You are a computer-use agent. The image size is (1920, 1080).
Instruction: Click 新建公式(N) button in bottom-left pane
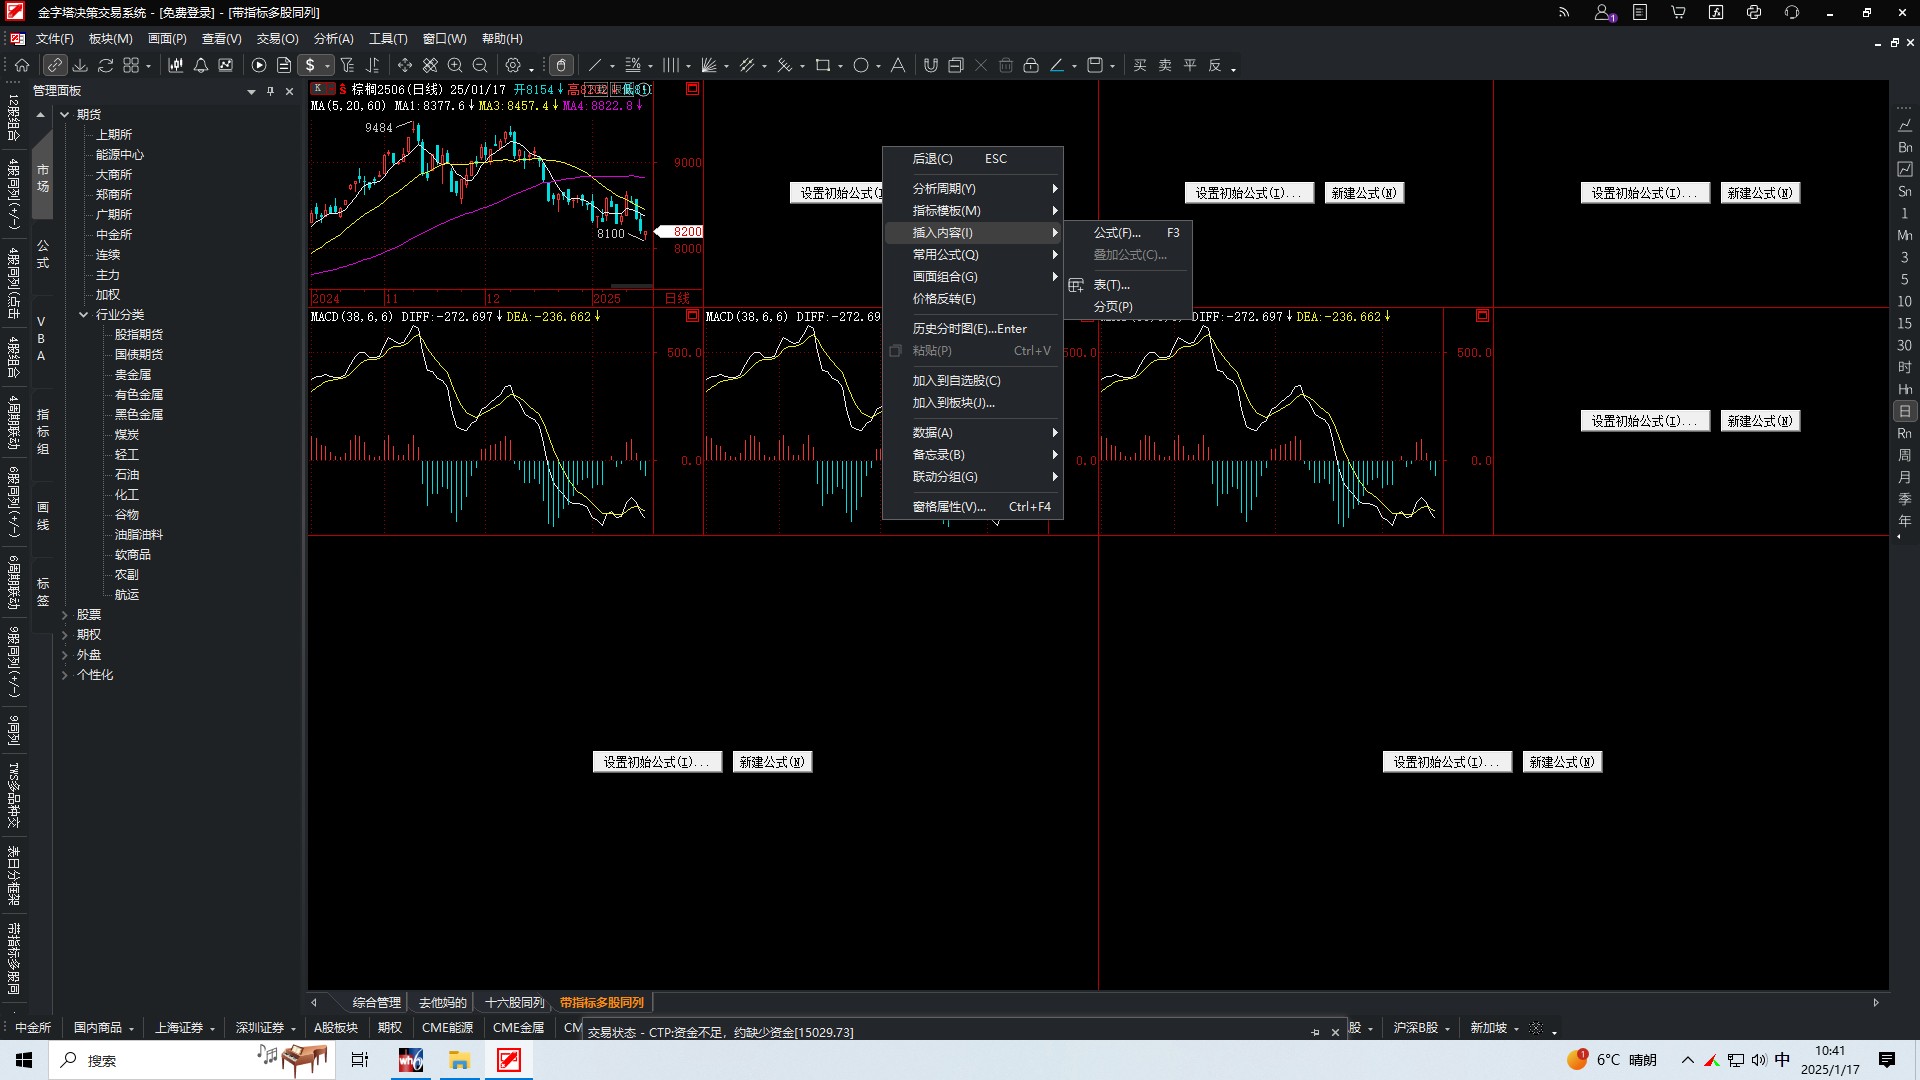click(x=772, y=762)
